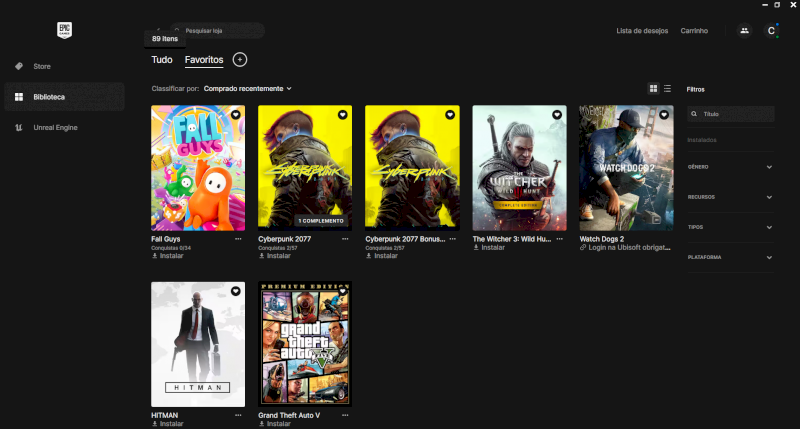Screen dimensions: 800x429
Task: Click Login na Ubisoft link for Watch Dogs 2
Action: coord(625,247)
